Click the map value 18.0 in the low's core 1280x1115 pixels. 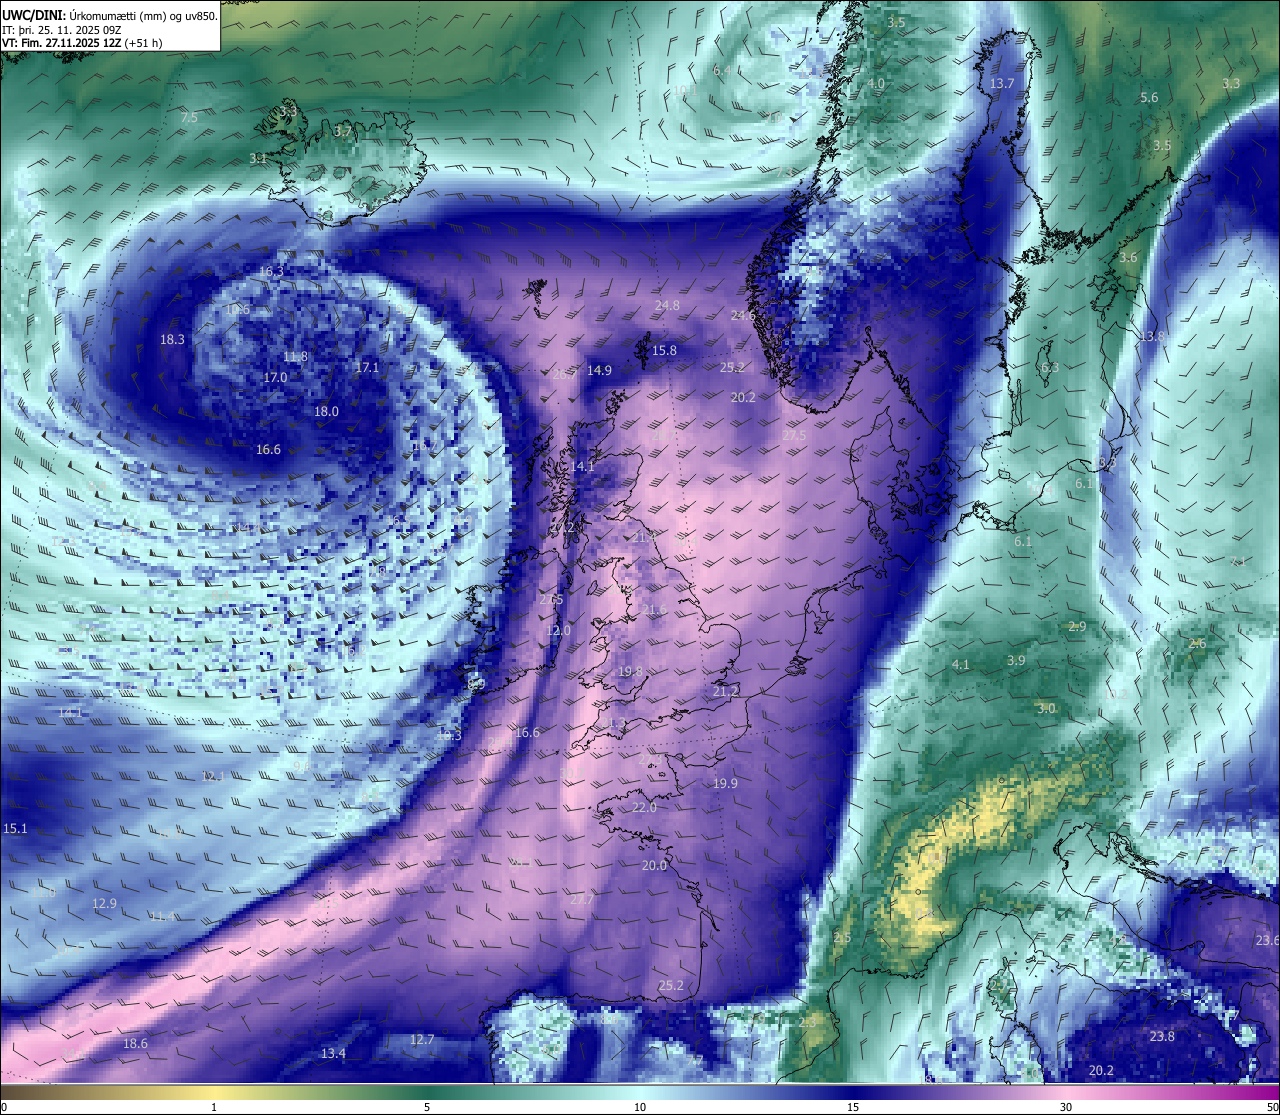point(326,411)
